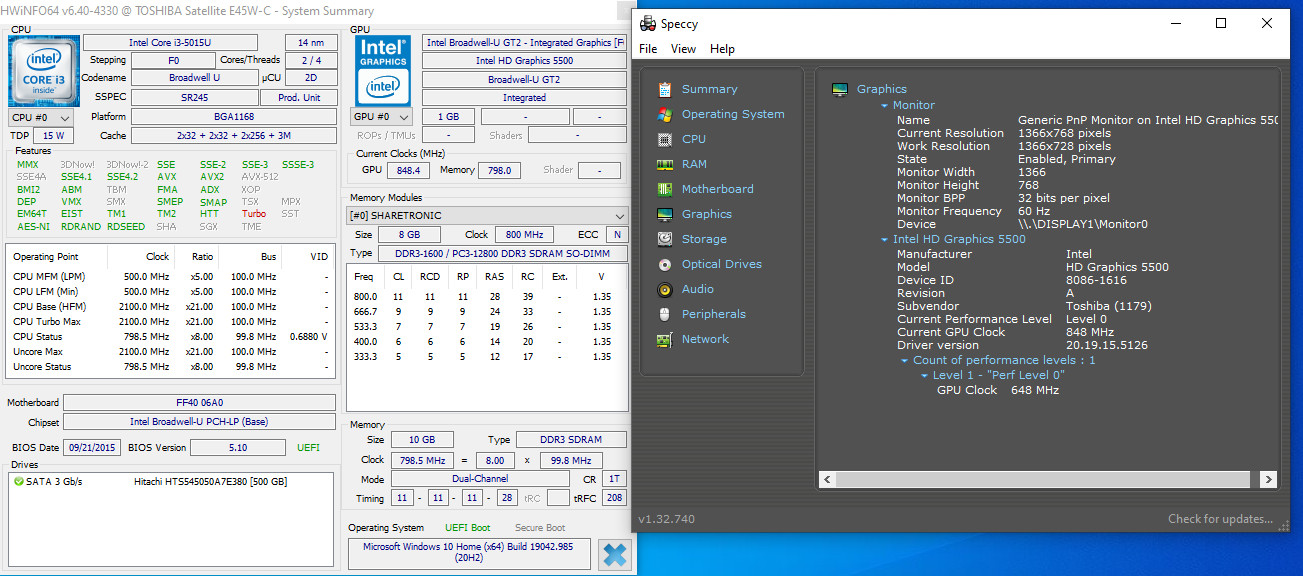Click the Secure Boot label
Image resolution: width=1303 pixels, height=576 pixels.
pos(540,527)
